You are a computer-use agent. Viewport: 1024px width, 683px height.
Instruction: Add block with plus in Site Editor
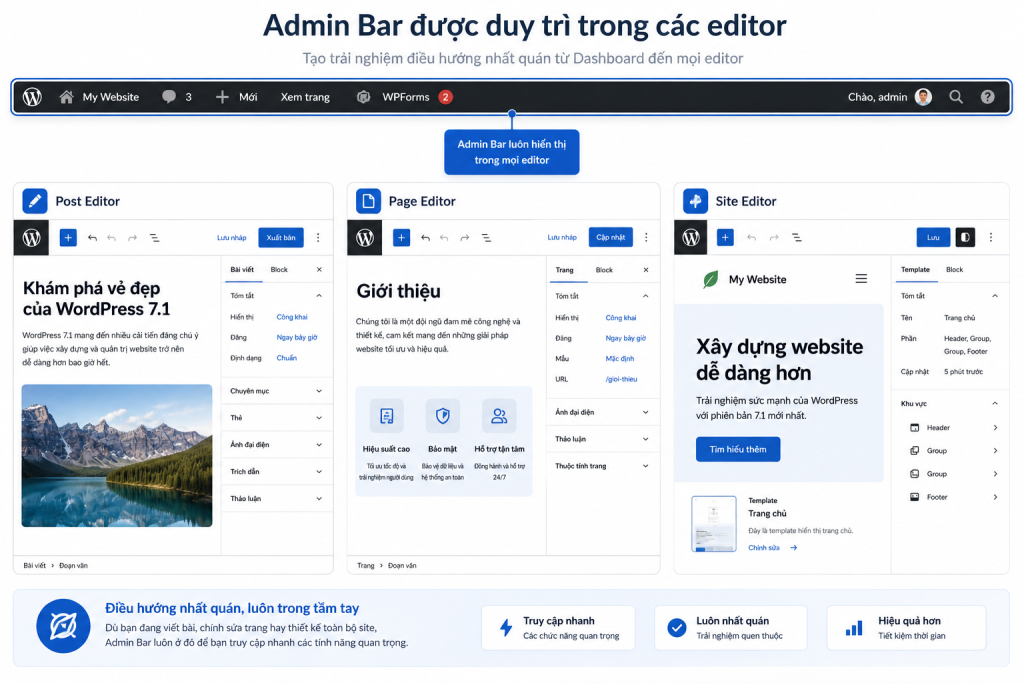click(725, 238)
